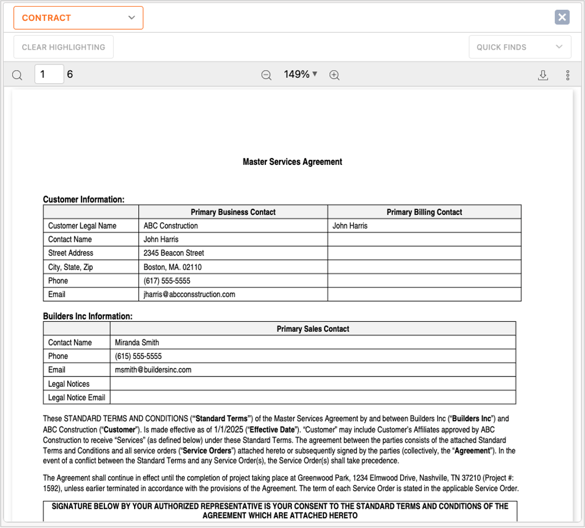This screenshot has width=585, height=528.
Task: Expand the Quick Finds dropdown
Action: point(520,47)
